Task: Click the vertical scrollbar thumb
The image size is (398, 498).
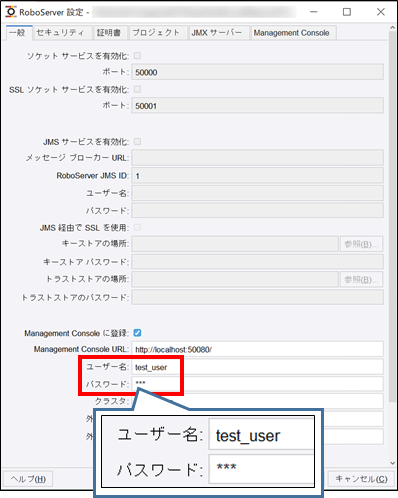Action: pyautogui.click(x=393, y=217)
